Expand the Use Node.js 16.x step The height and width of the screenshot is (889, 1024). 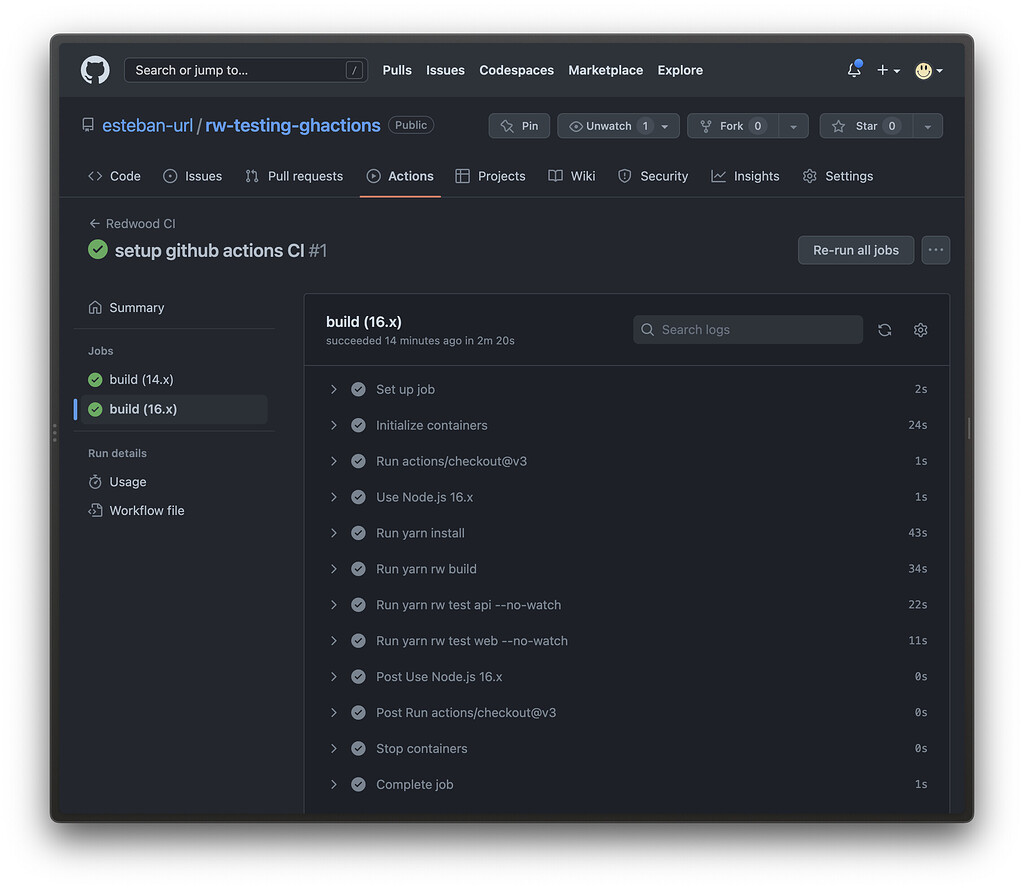coord(627,497)
